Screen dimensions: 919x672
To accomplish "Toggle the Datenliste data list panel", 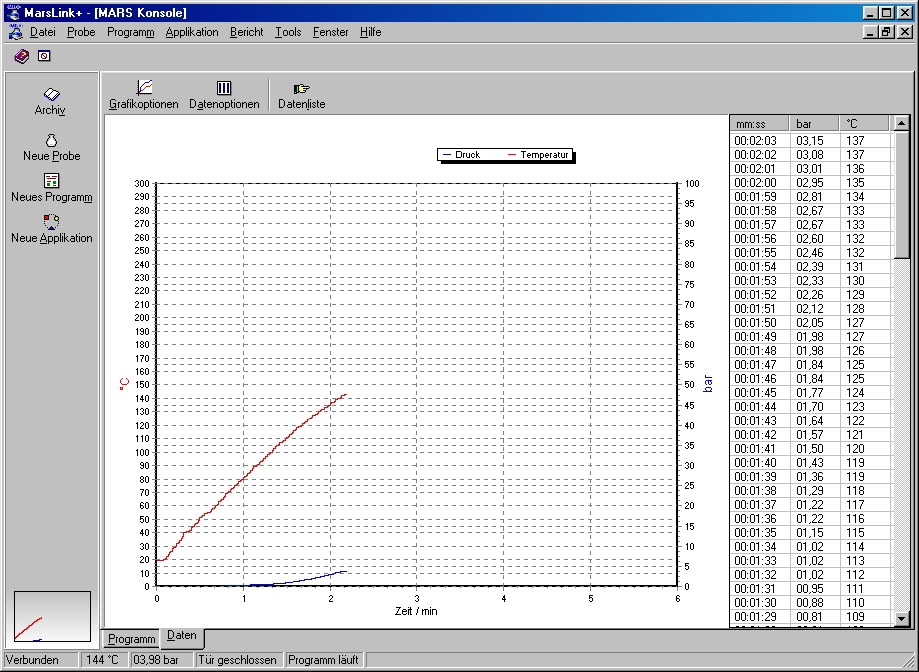I will pos(301,95).
